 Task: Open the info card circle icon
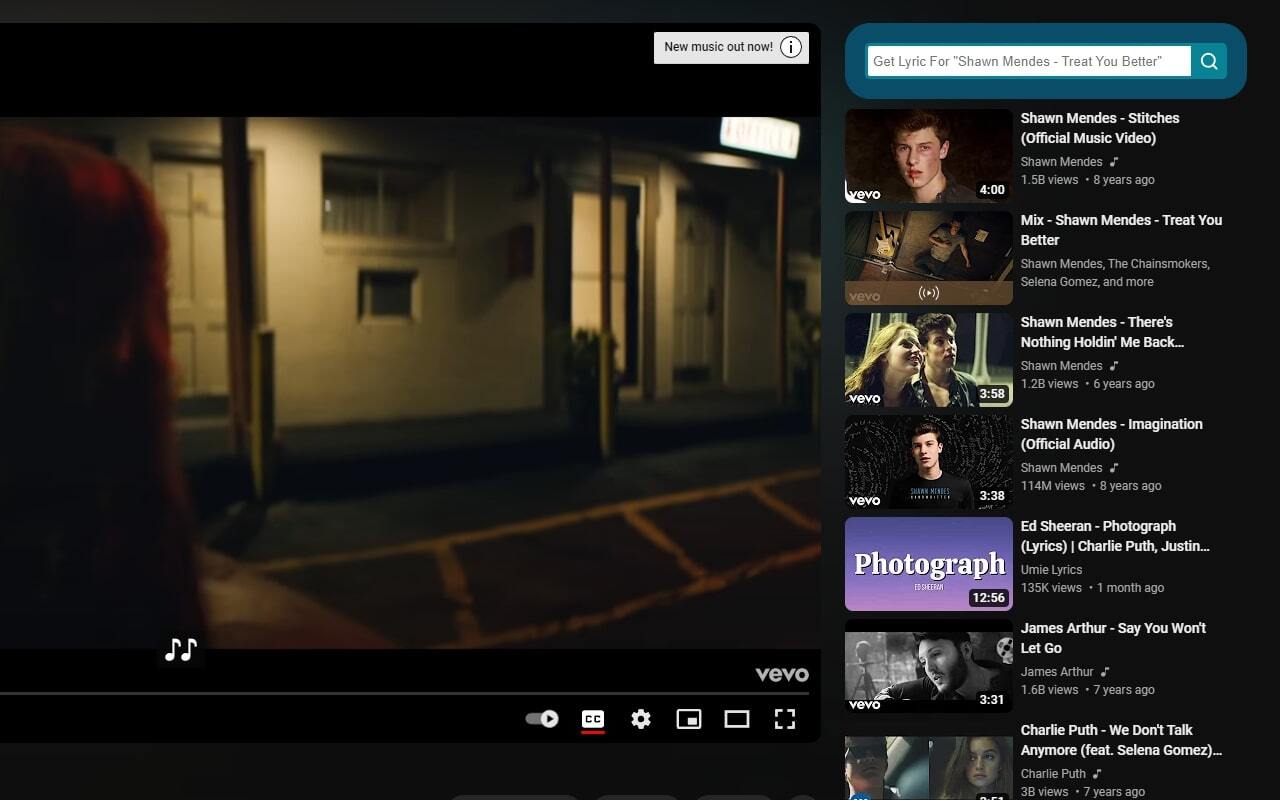tap(791, 47)
